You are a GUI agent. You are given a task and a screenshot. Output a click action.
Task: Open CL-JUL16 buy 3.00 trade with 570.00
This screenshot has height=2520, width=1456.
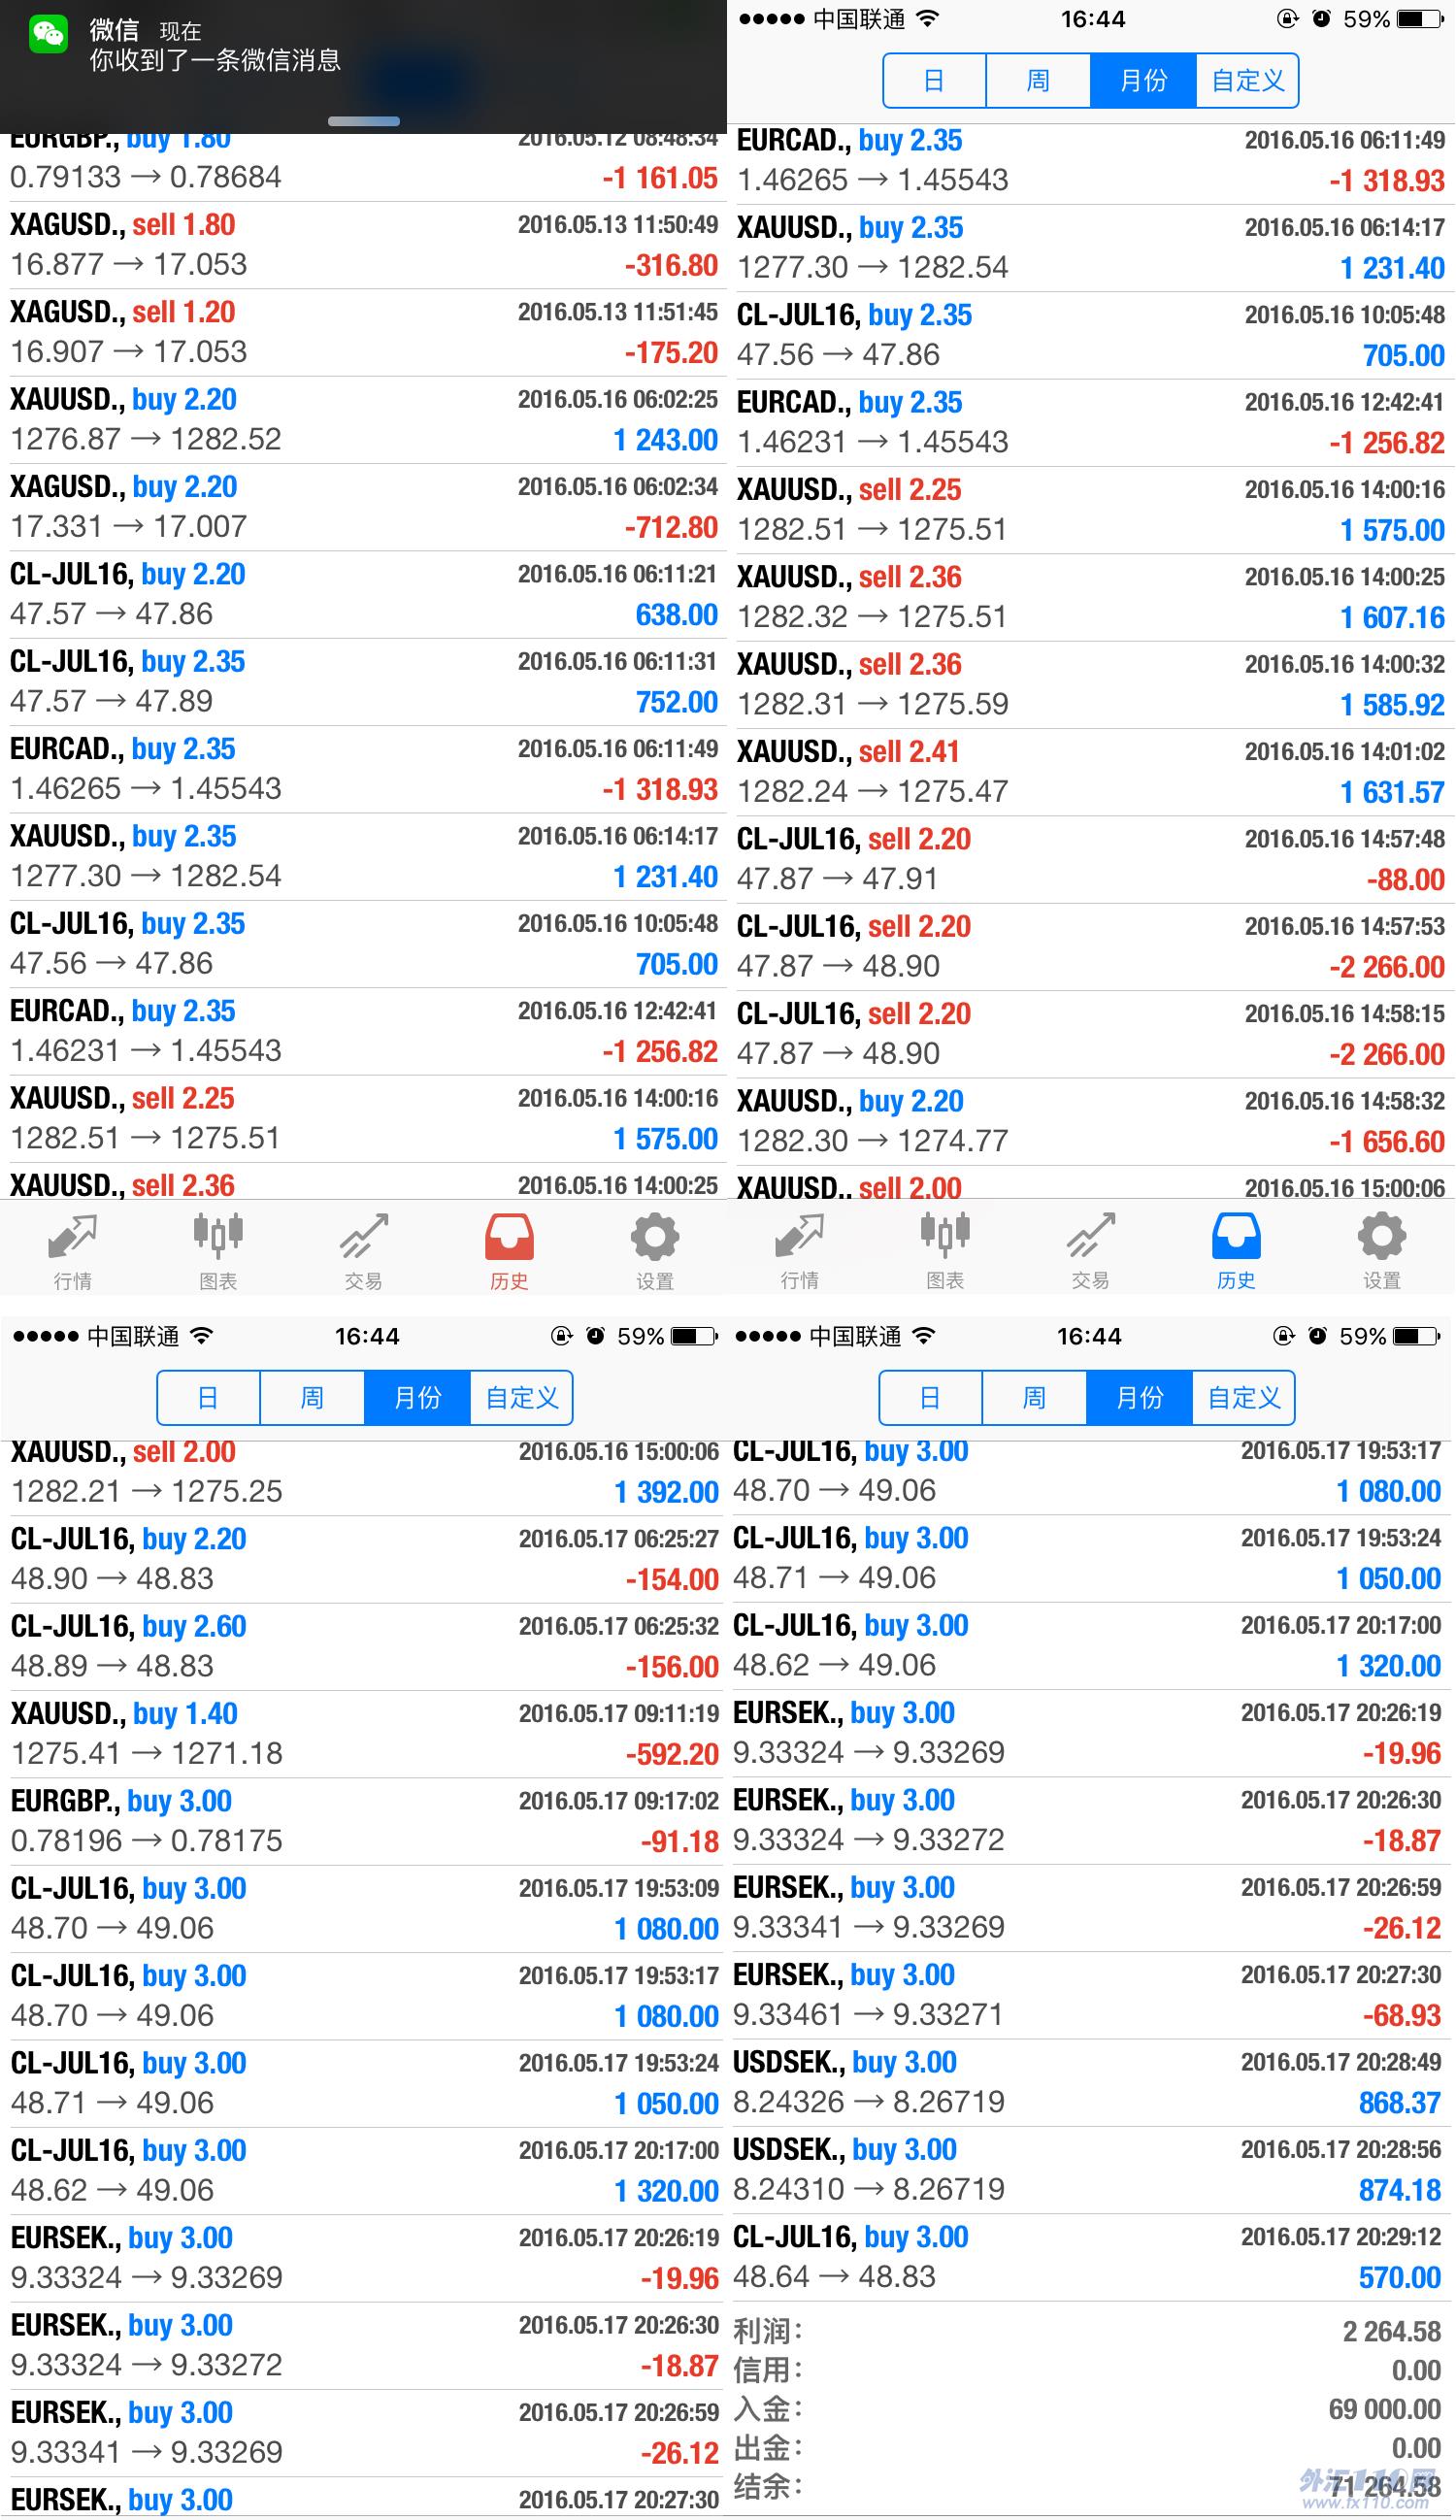point(1091,2258)
